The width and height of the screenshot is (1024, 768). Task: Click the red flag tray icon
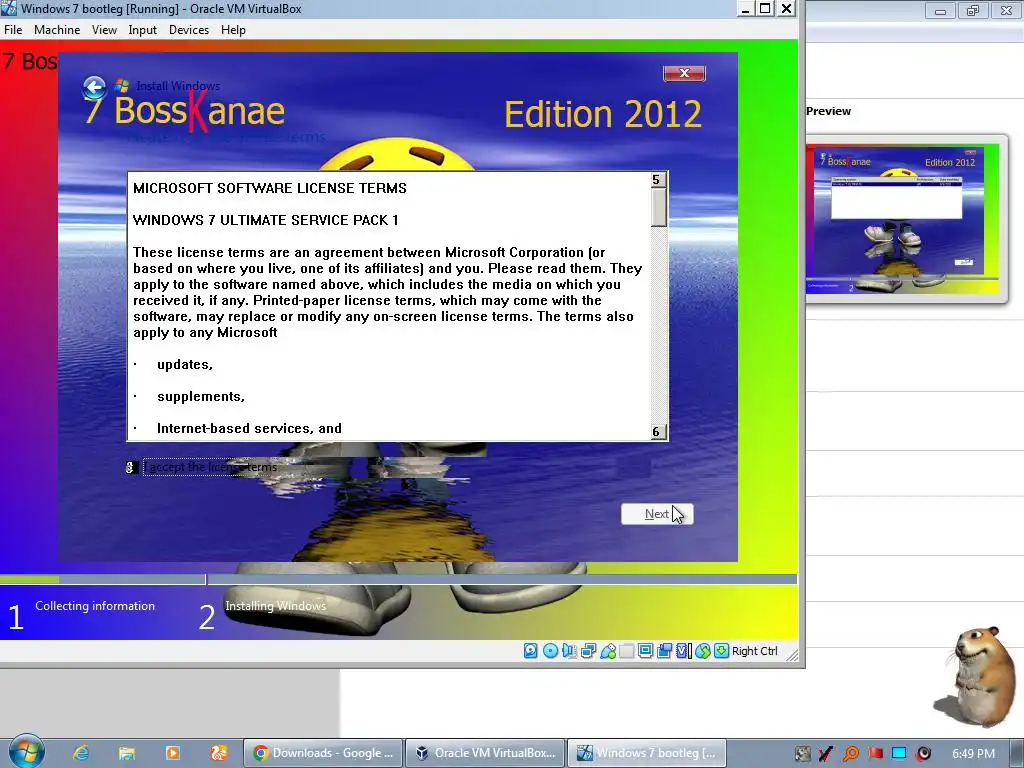875,754
